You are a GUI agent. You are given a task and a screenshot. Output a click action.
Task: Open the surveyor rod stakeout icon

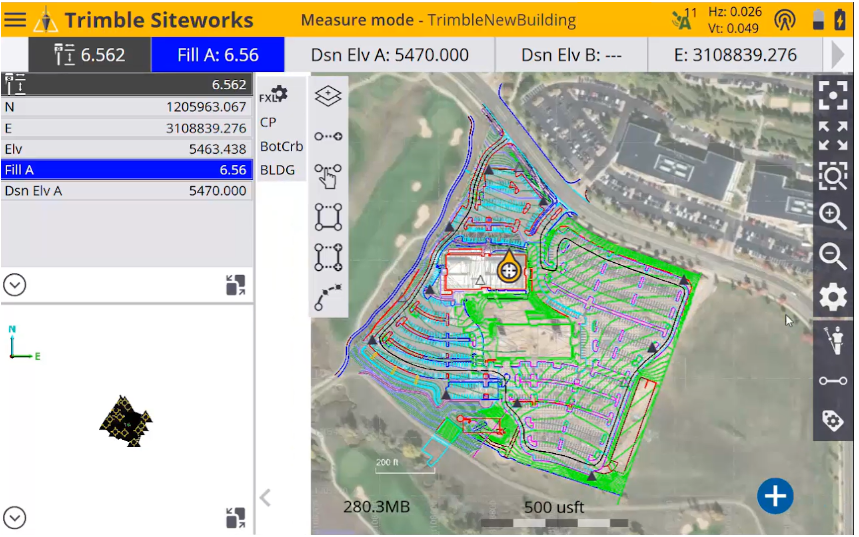[x=832, y=341]
